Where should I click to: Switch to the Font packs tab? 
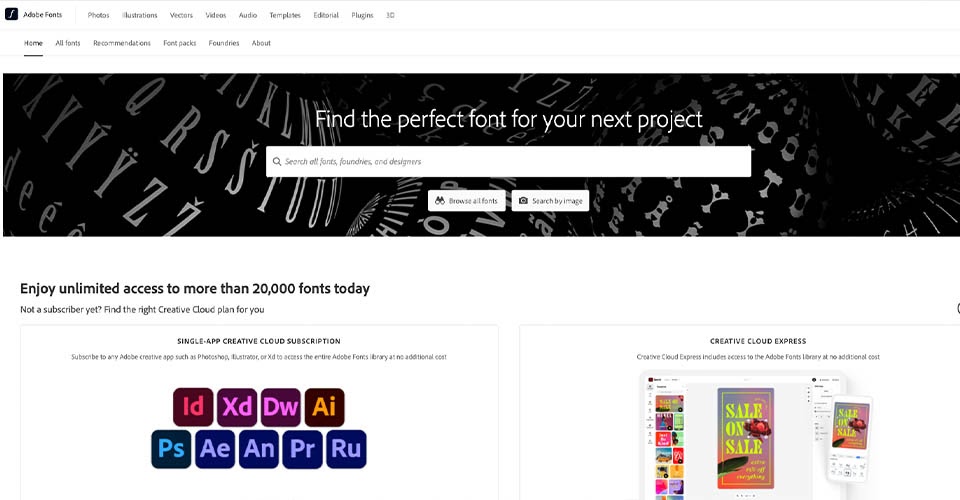coord(179,43)
